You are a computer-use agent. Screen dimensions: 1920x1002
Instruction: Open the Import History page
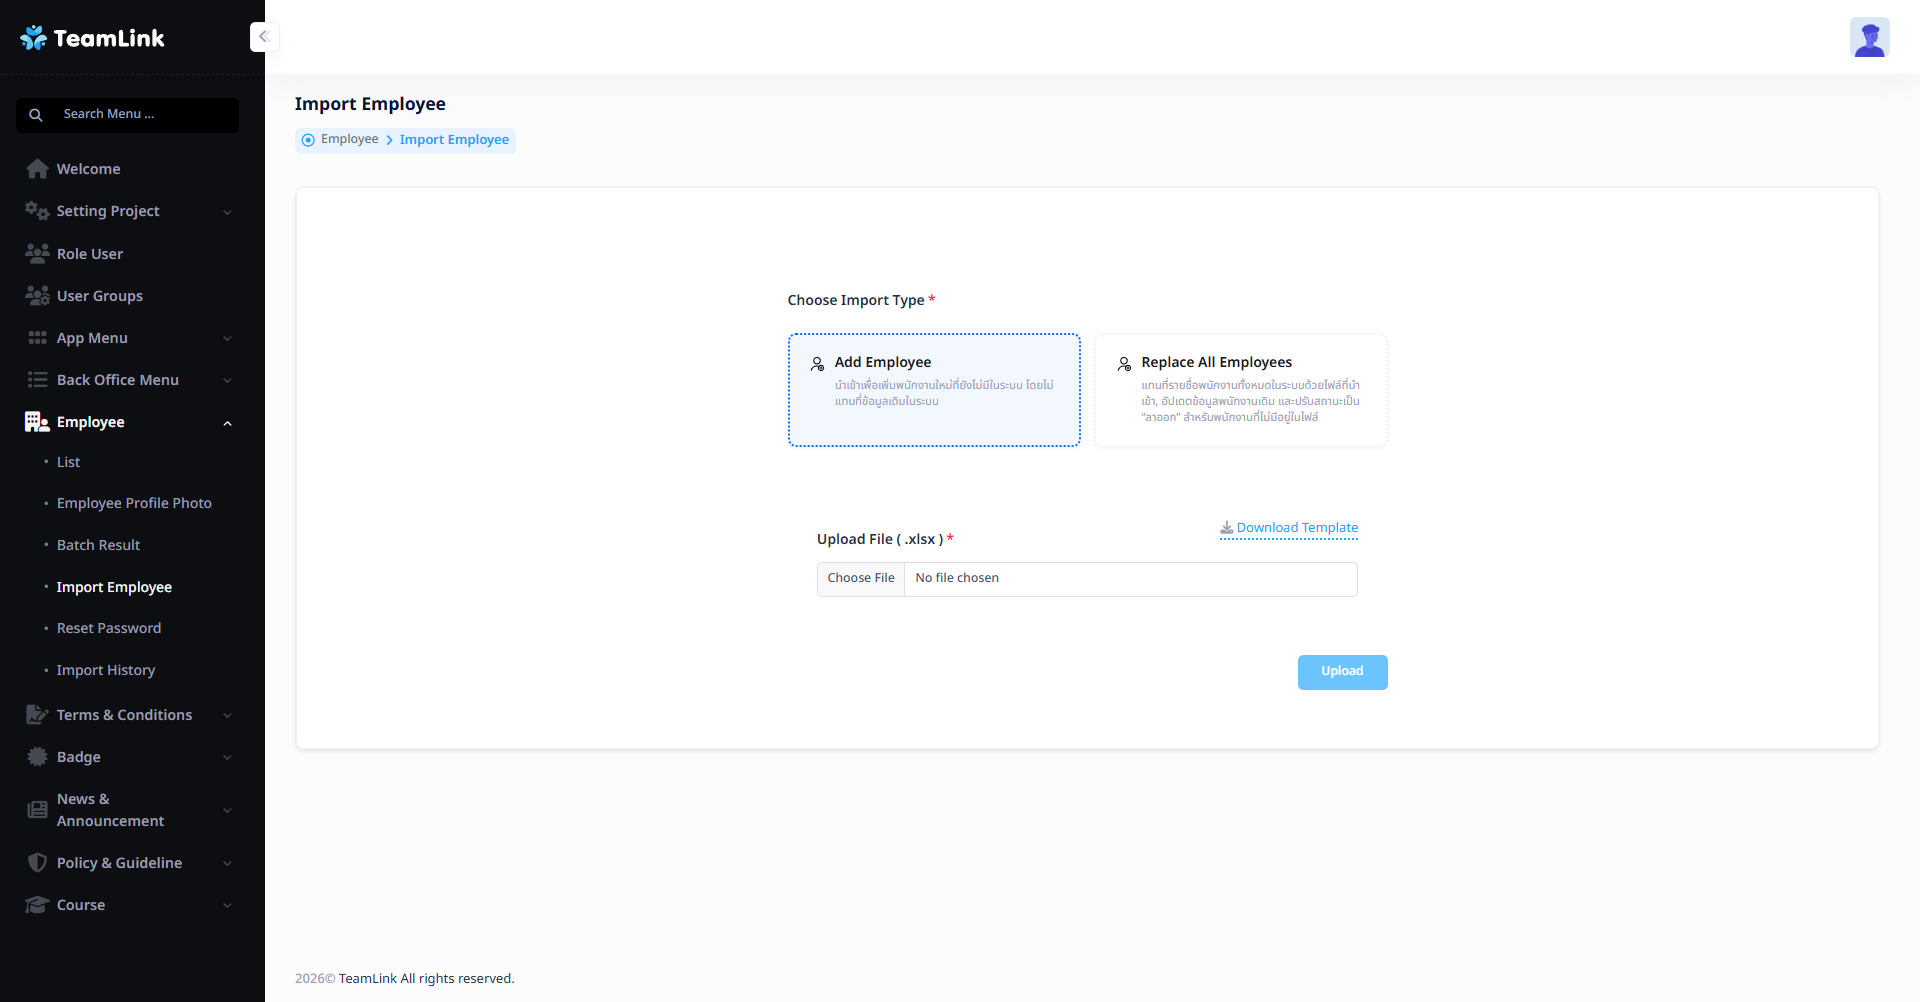[x=106, y=670]
